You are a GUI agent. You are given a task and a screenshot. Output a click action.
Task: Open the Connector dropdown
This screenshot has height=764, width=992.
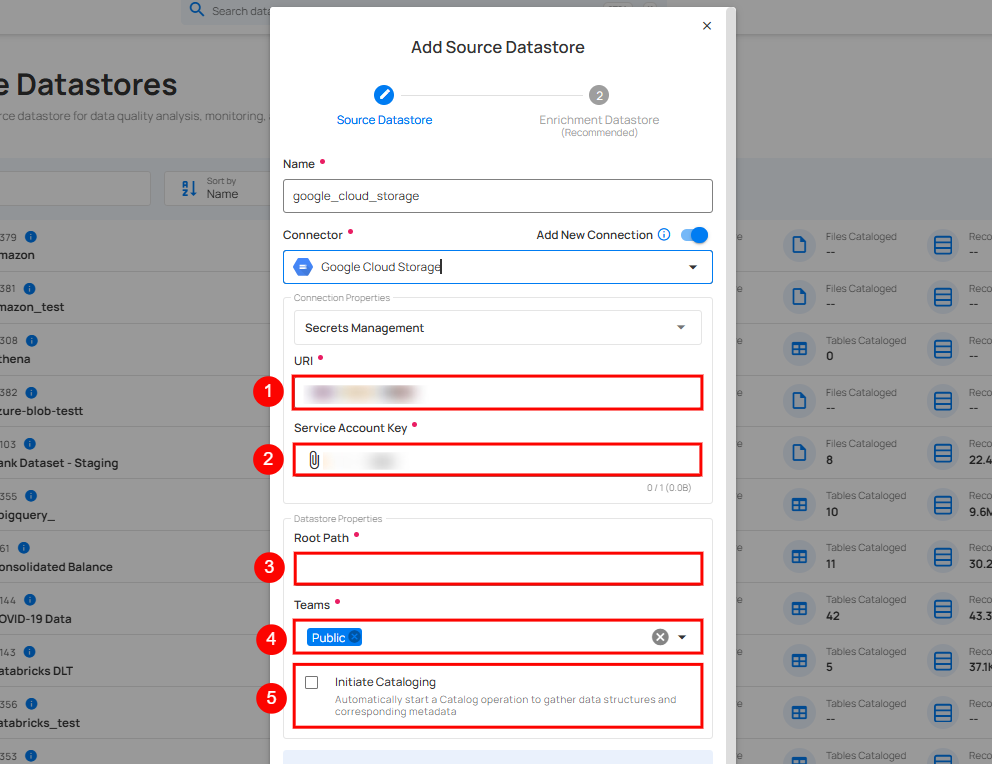click(x=692, y=266)
